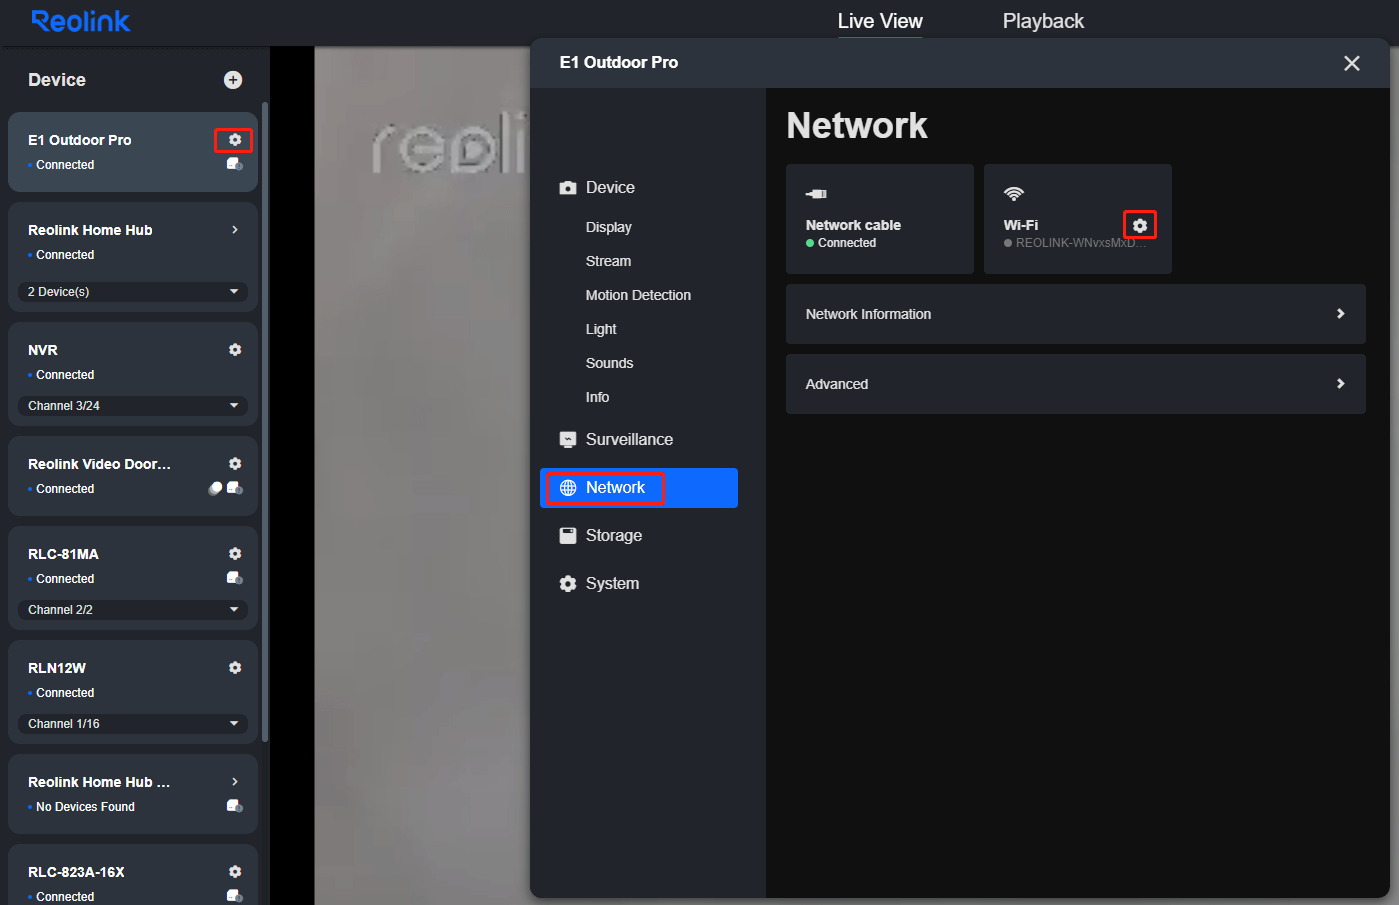Open the Display settings page

click(x=609, y=227)
